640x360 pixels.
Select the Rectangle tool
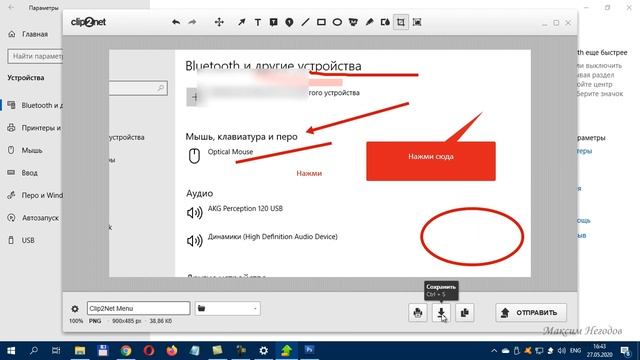(321, 22)
